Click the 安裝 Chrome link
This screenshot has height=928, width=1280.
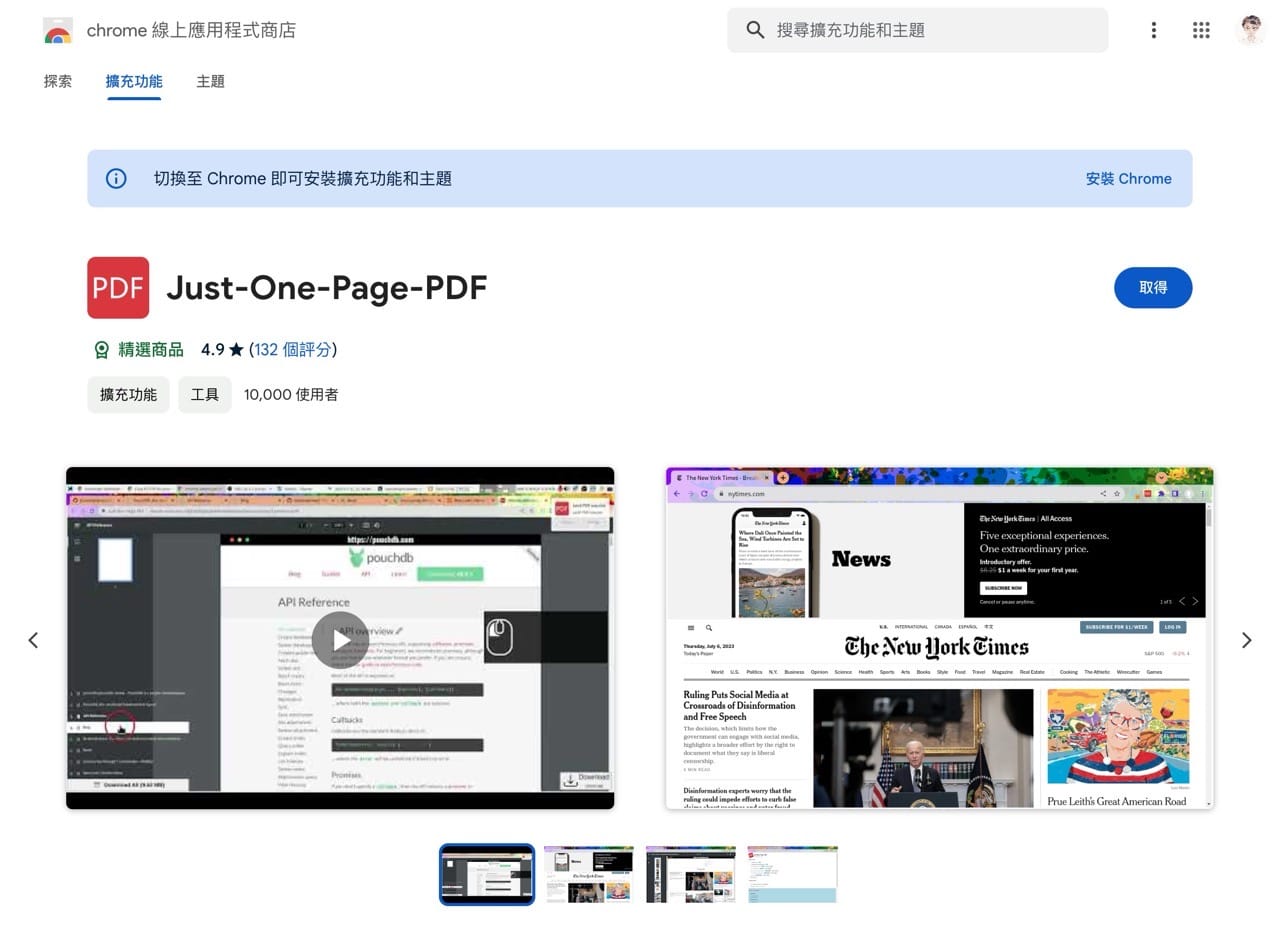(1128, 179)
